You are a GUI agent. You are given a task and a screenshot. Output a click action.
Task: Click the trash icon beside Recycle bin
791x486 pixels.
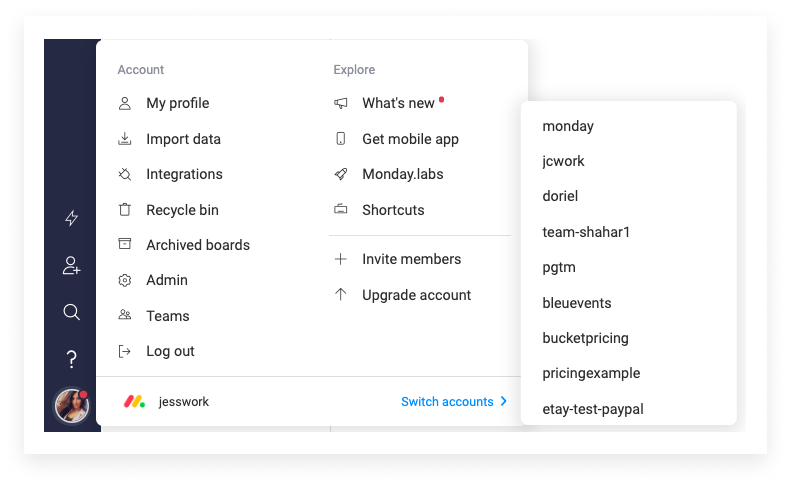tap(125, 209)
